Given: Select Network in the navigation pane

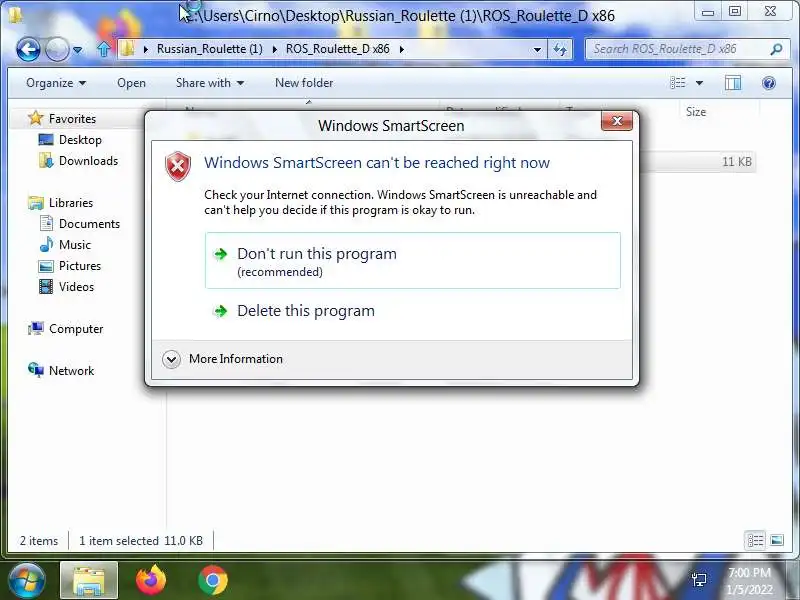Looking at the screenshot, I should [x=71, y=370].
